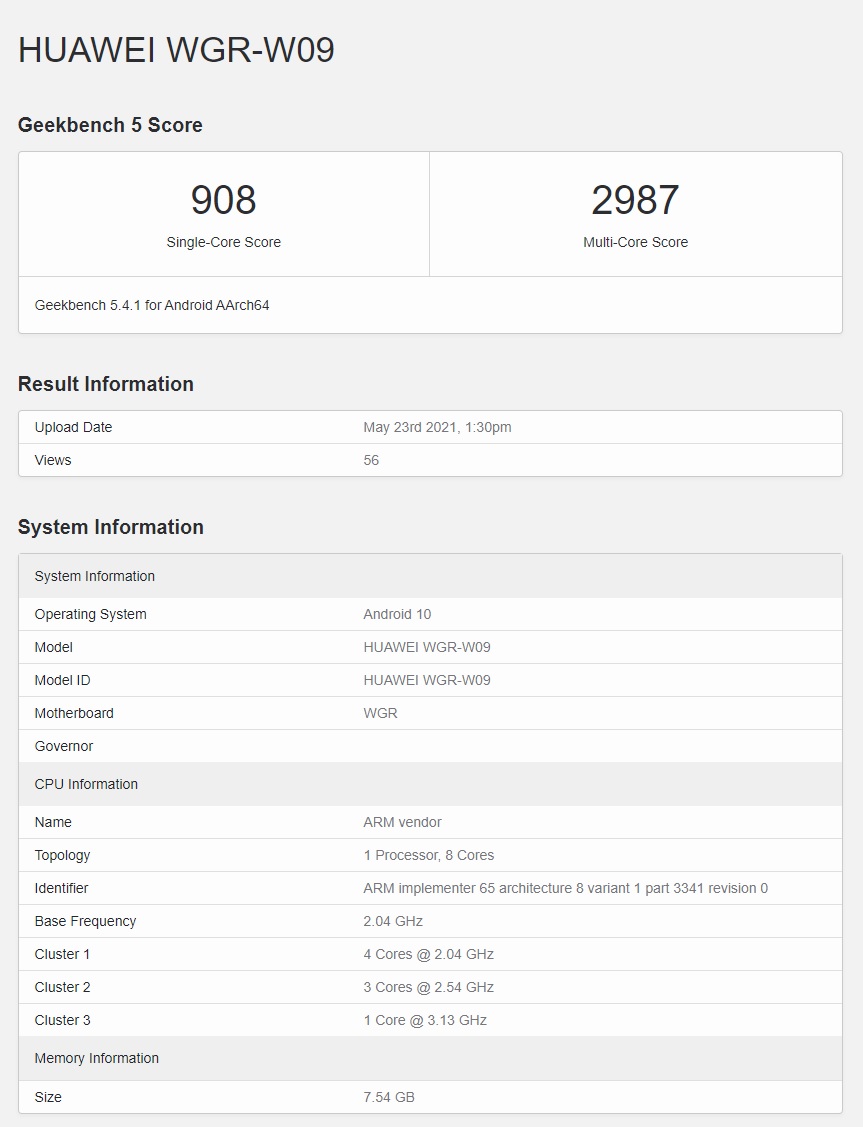Click the Views count of 56
863x1127 pixels.
tap(371, 460)
